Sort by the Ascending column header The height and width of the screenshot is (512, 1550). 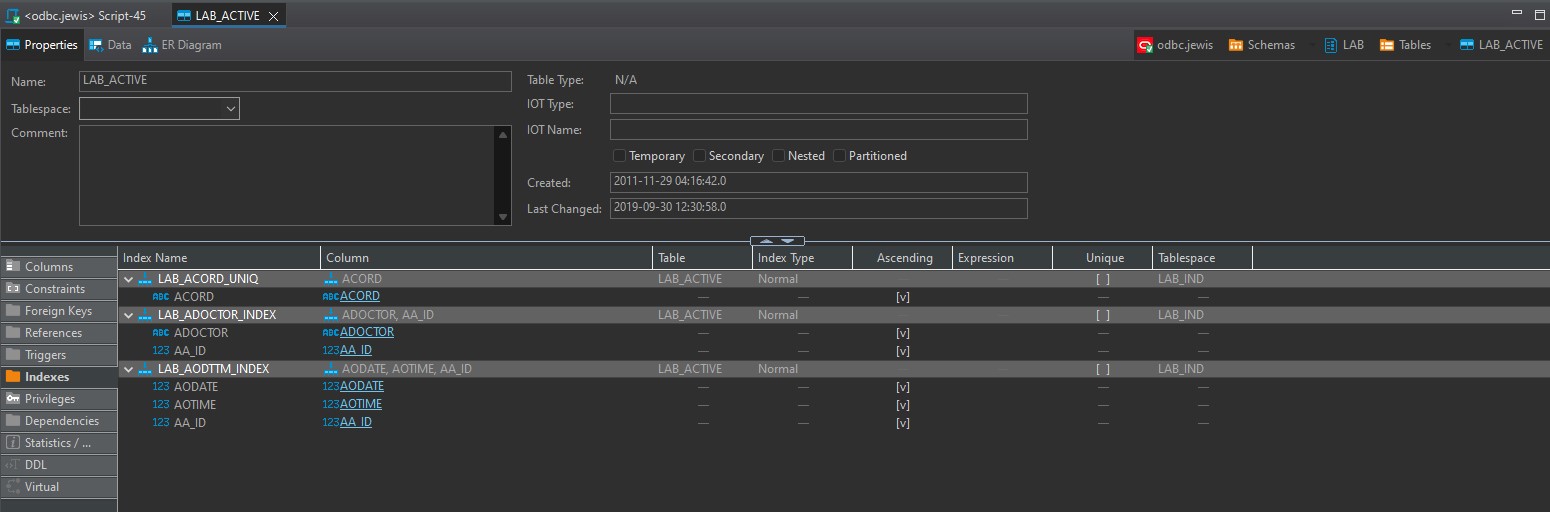coord(902,258)
